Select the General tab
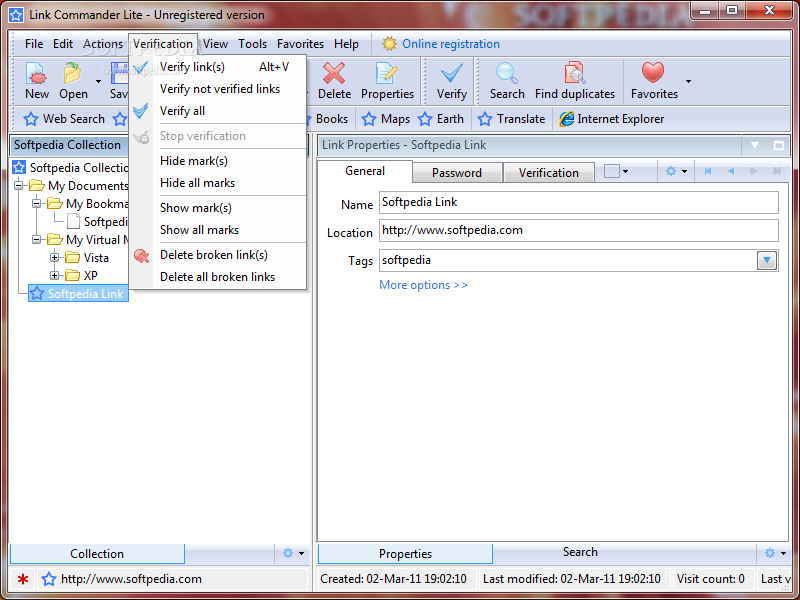 point(364,171)
